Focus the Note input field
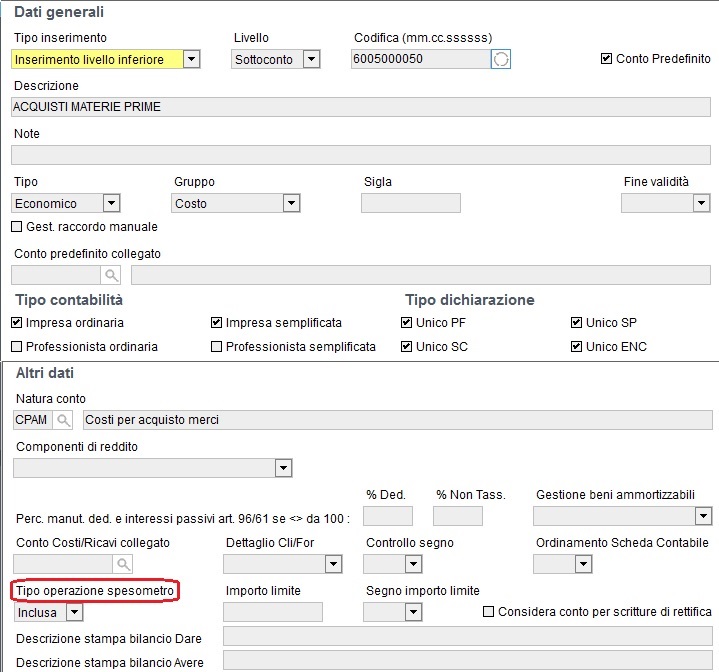This screenshot has width=719, height=672. pyautogui.click(x=361, y=155)
